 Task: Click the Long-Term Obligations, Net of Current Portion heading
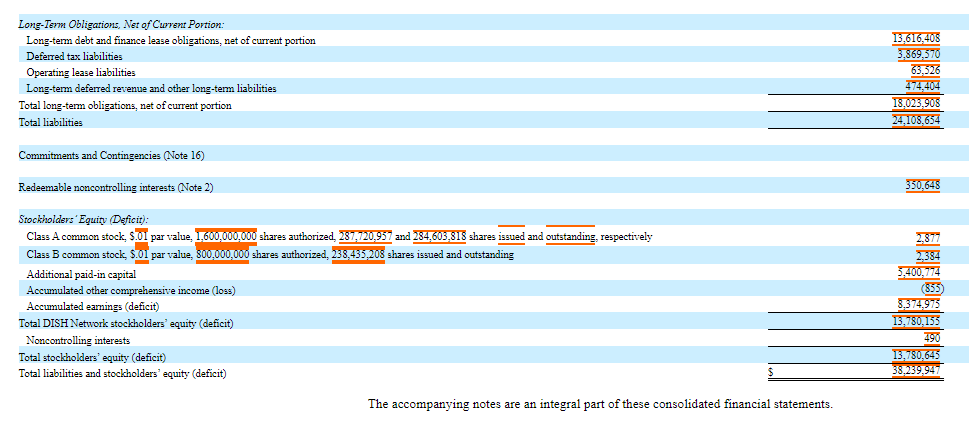tap(122, 24)
